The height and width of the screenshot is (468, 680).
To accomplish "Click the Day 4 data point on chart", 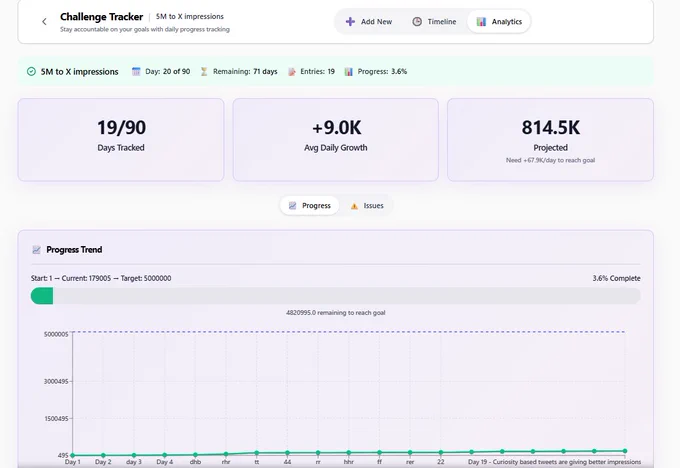I will click(x=164, y=455).
